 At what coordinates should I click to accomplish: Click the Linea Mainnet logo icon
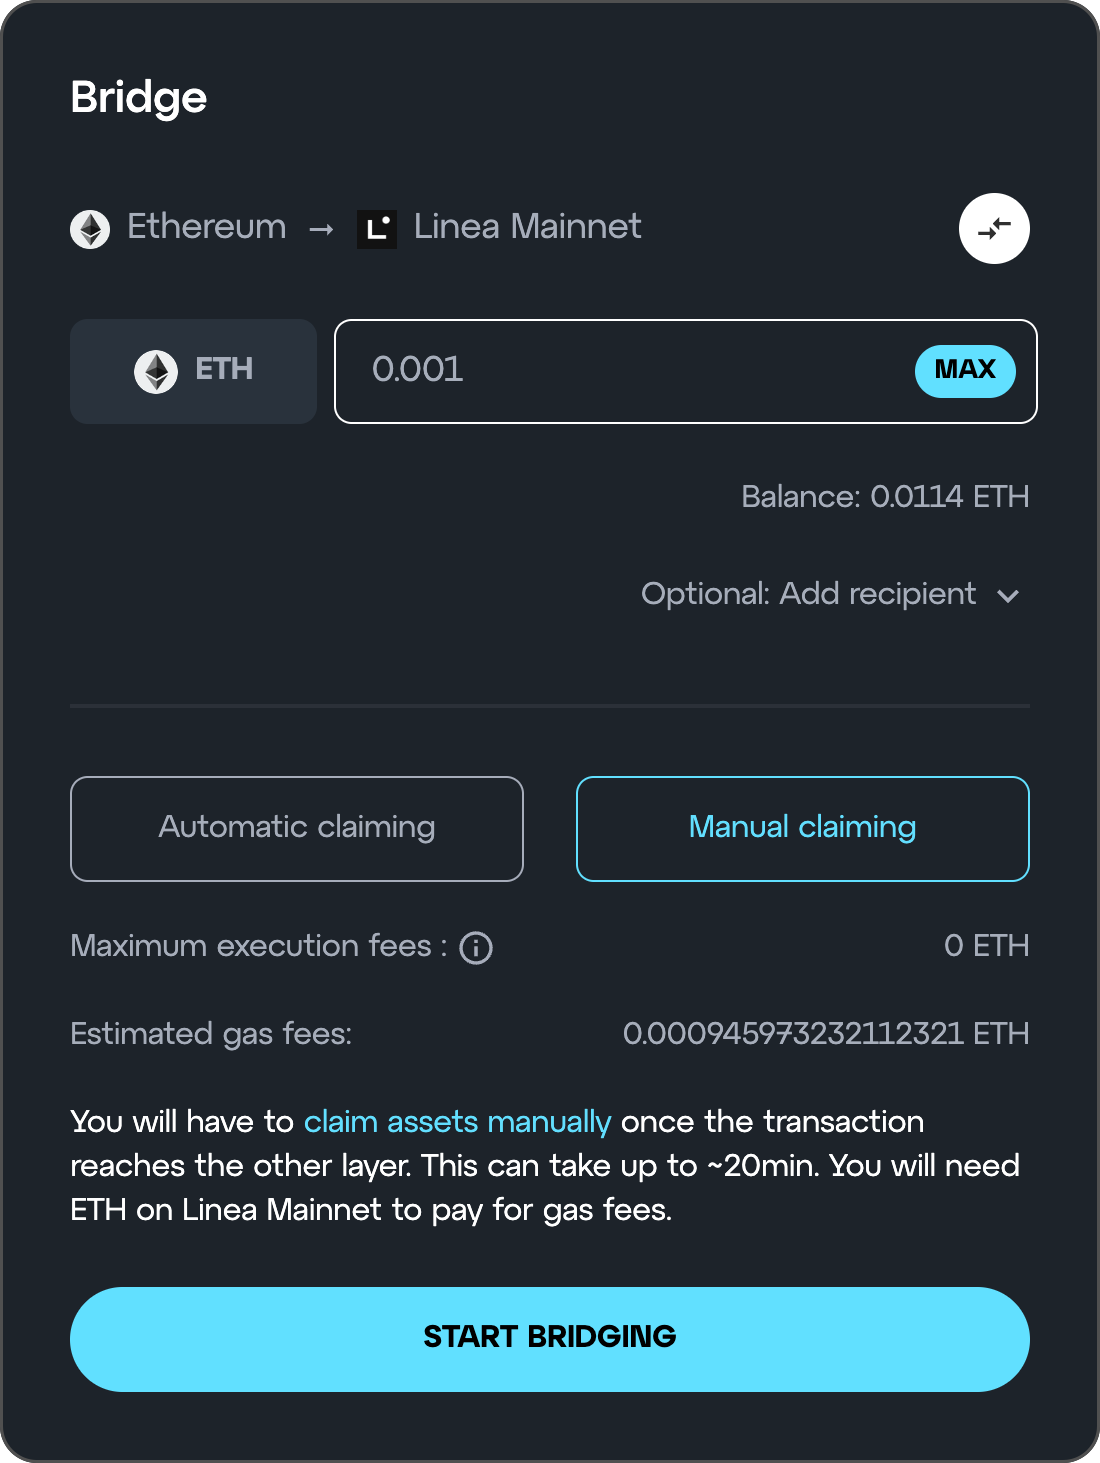click(377, 229)
